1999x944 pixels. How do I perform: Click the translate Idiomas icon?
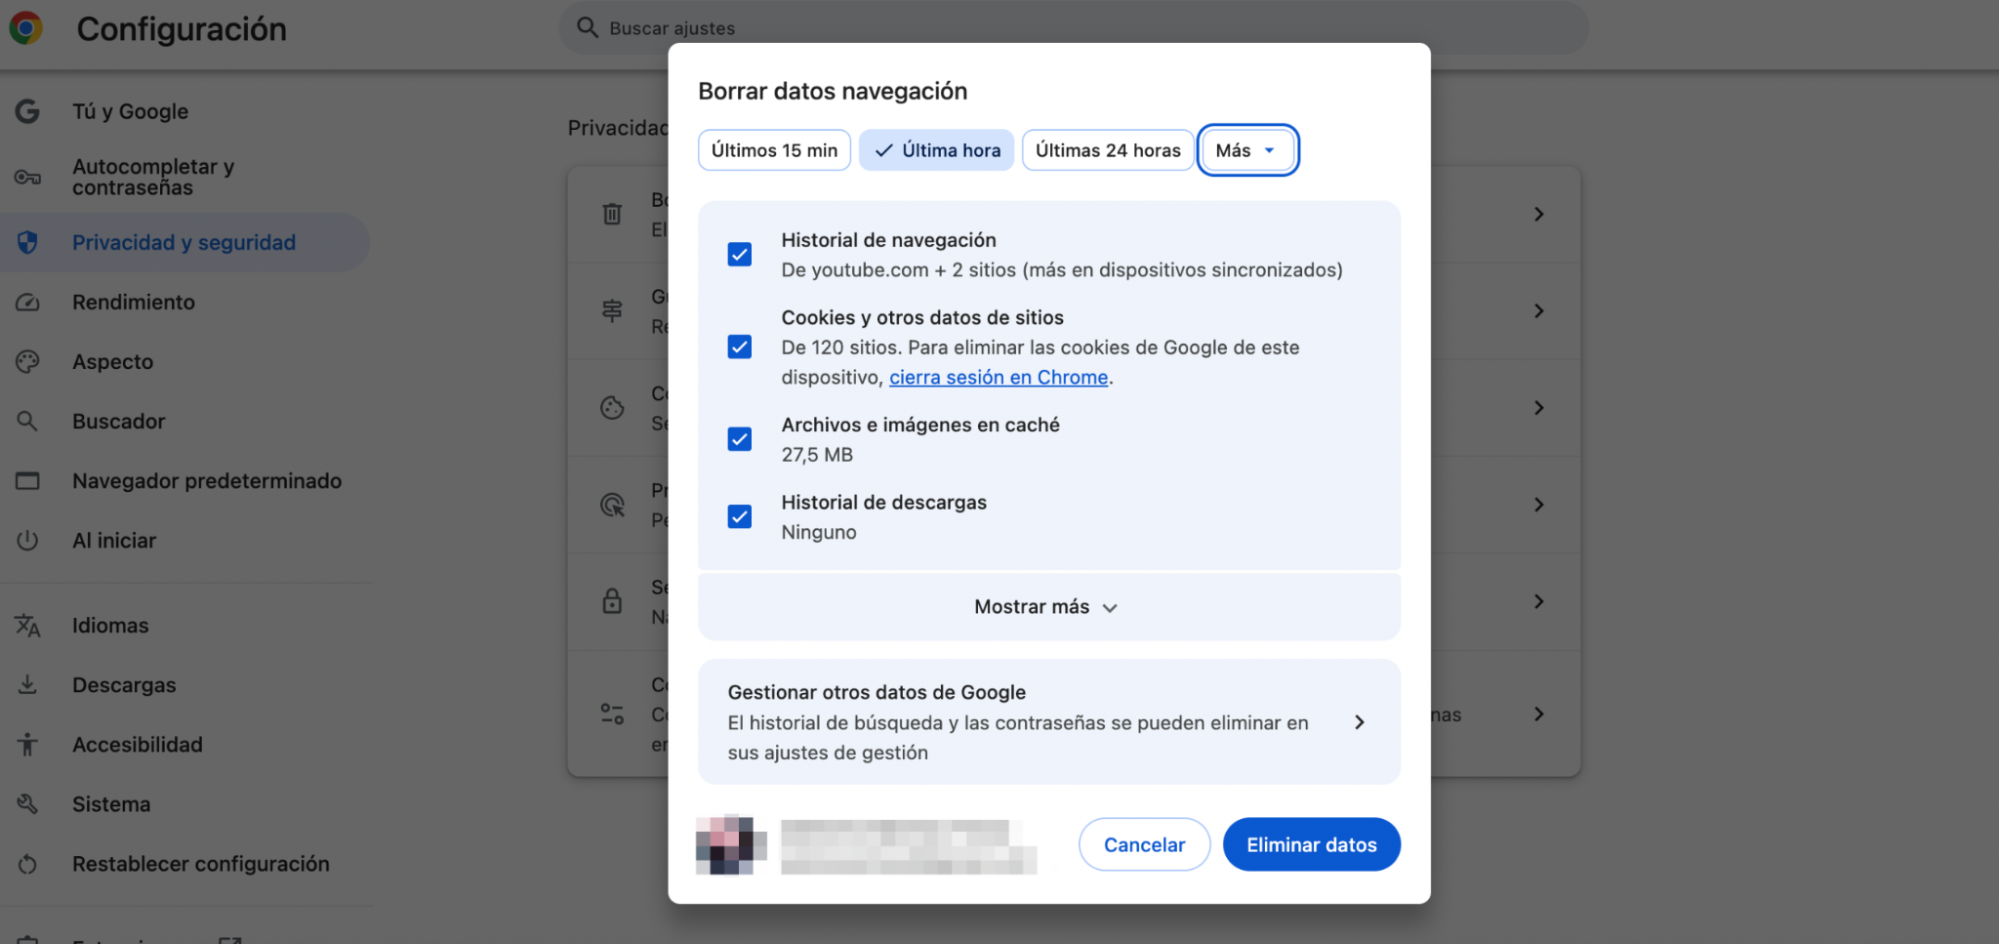tap(28, 626)
